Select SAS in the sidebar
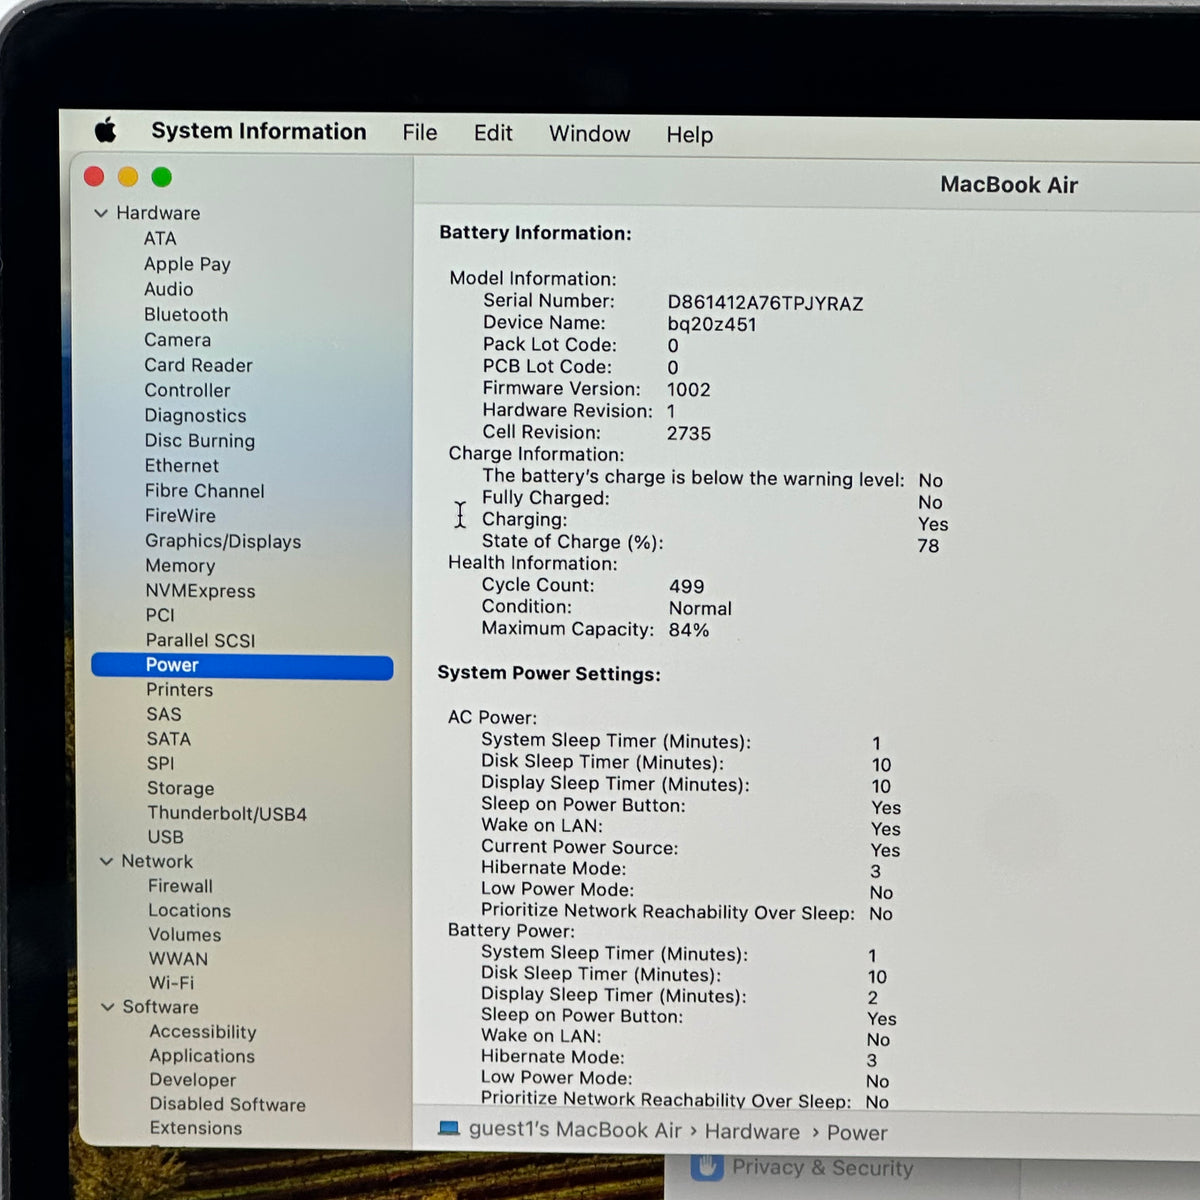The image size is (1200, 1200). click(164, 714)
